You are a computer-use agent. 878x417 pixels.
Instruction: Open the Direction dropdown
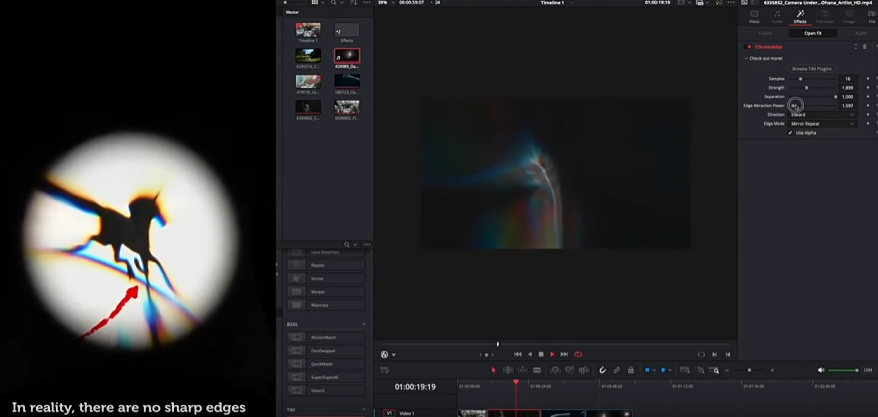pyautogui.click(x=822, y=114)
